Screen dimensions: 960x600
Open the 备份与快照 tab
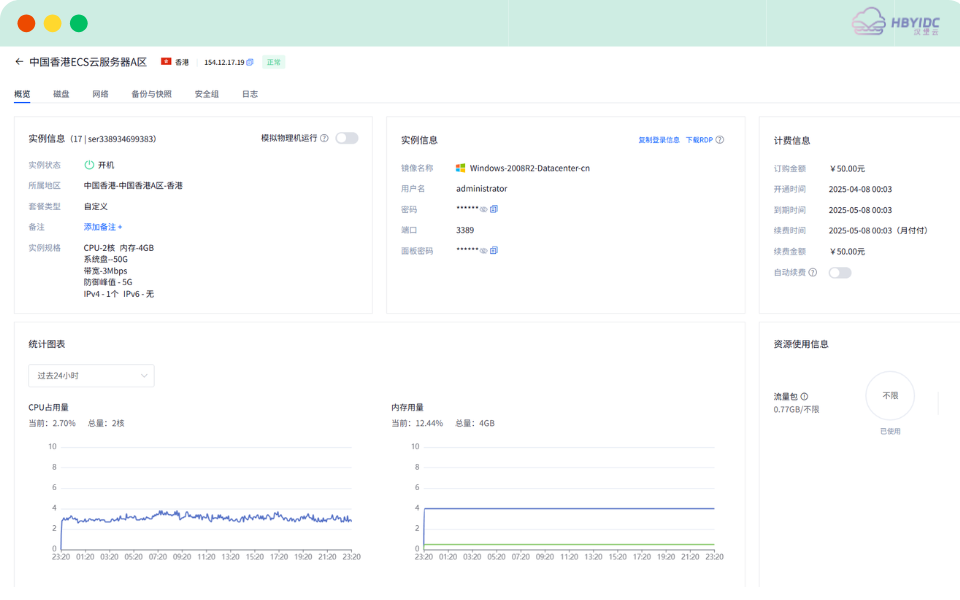pyautogui.click(x=151, y=94)
